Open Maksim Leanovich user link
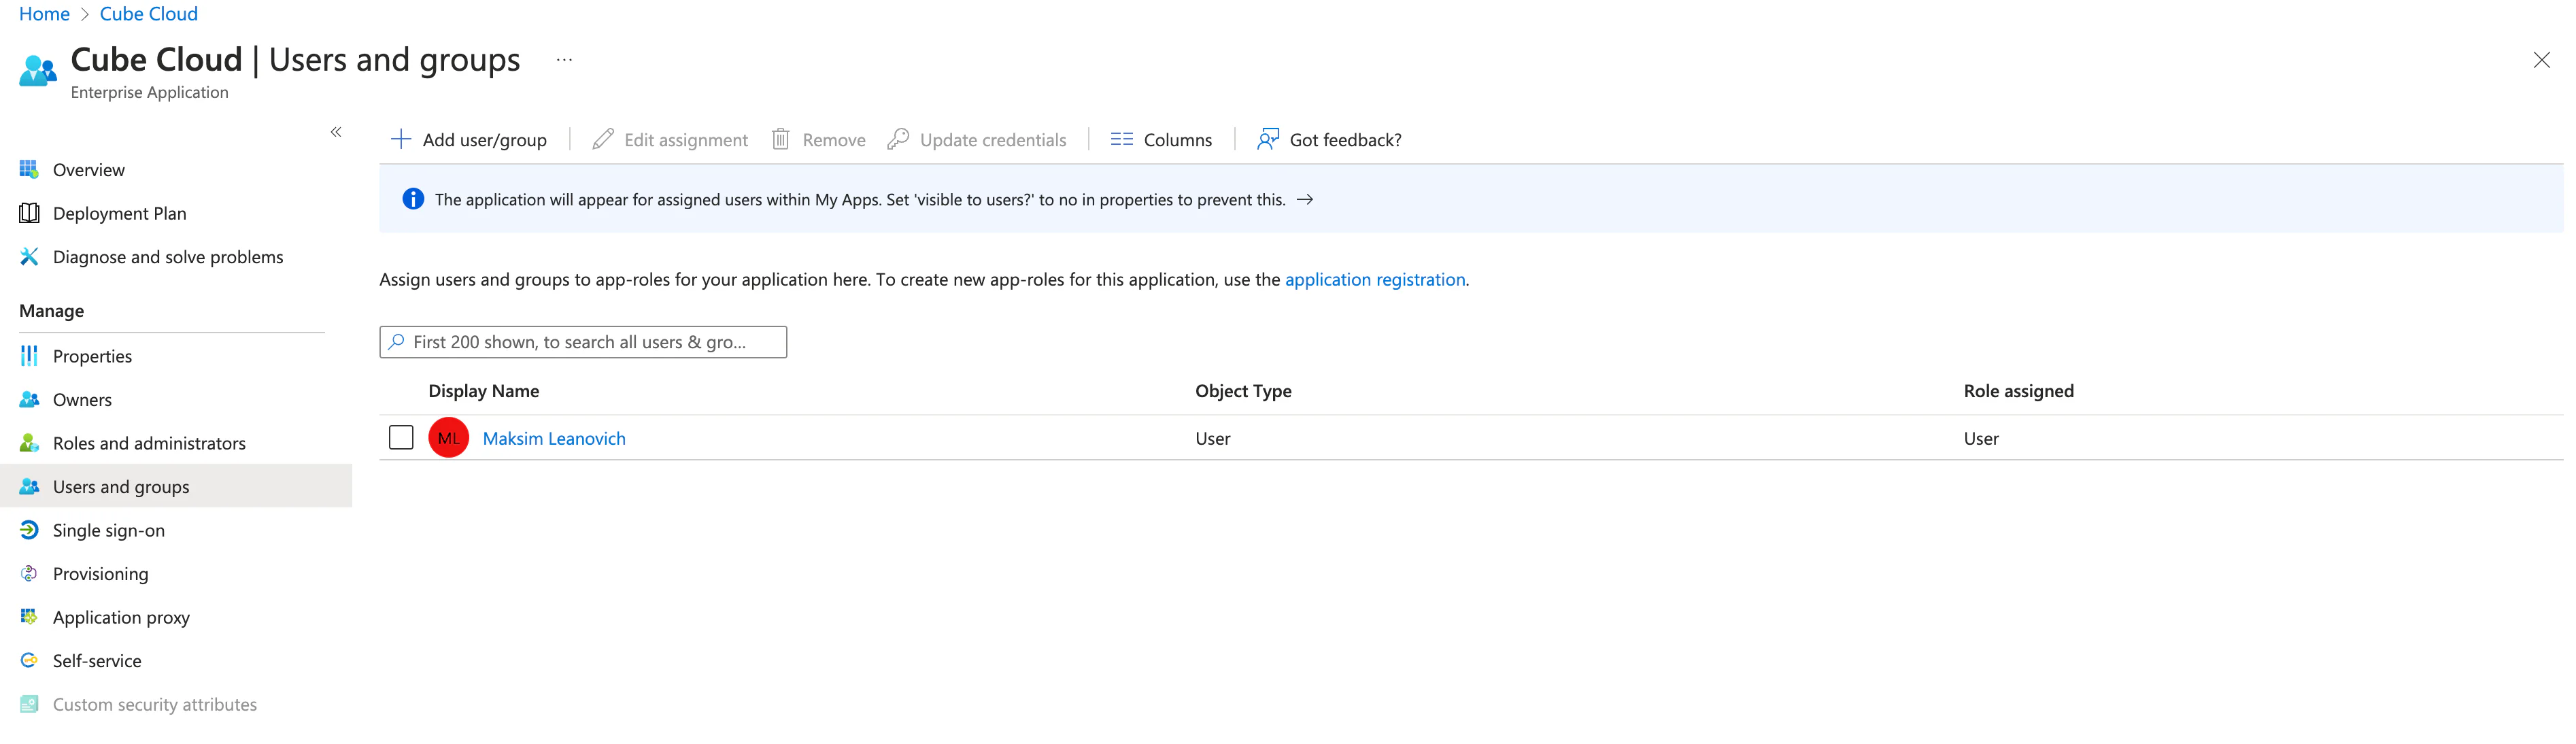Image resolution: width=2576 pixels, height=744 pixels. pyautogui.click(x=553, y=438)
